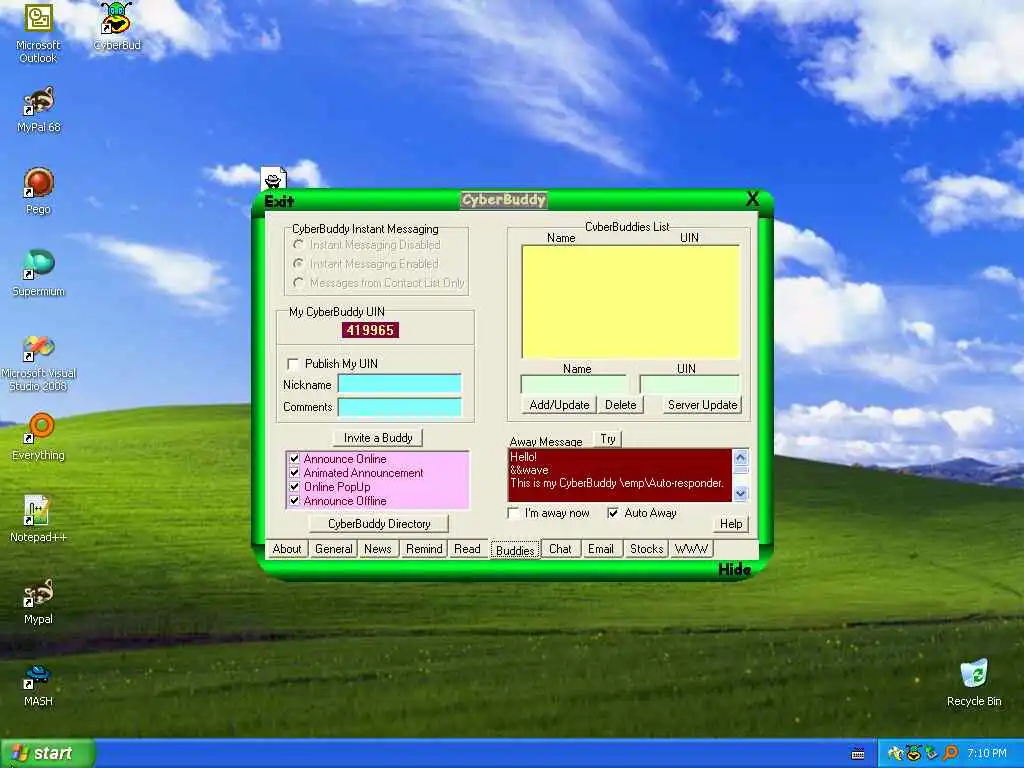Click the Safely Remove Hardware tray icon
The image size is (1024, 768).
(932, 753)
